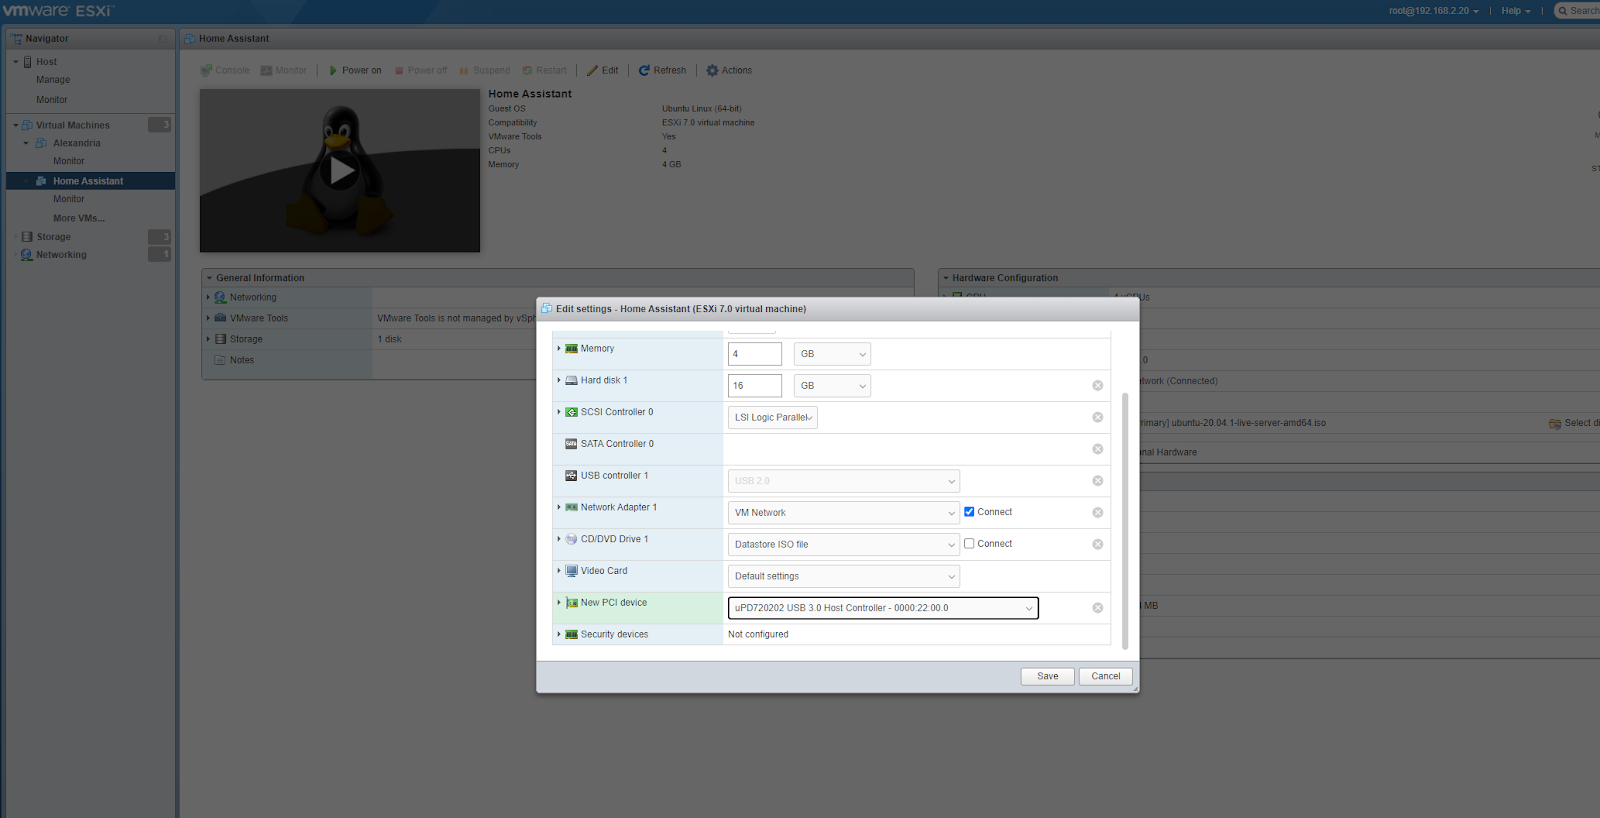The height and width of the screenshot is (818, 1600).
Task: Click the Refresh icon in the toolbar
Action: 645,71
